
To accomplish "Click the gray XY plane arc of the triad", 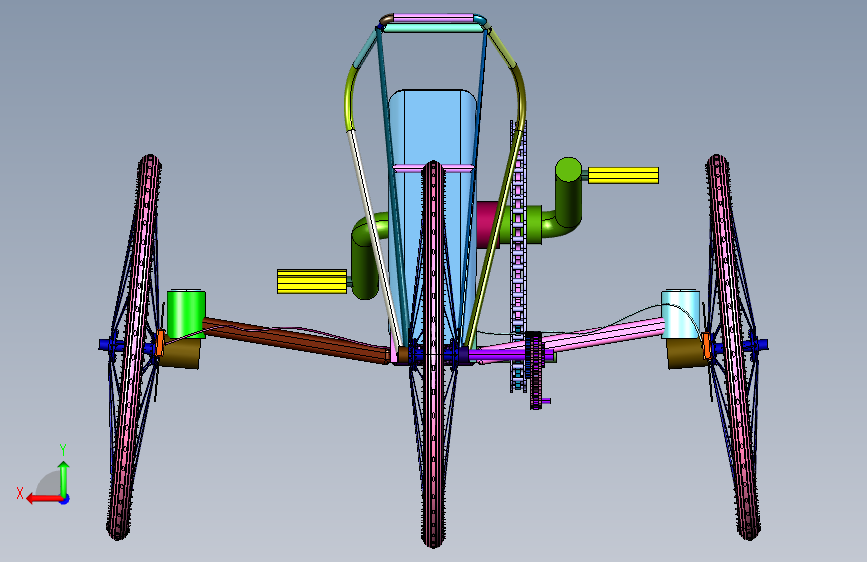I will tap(49, 484).
